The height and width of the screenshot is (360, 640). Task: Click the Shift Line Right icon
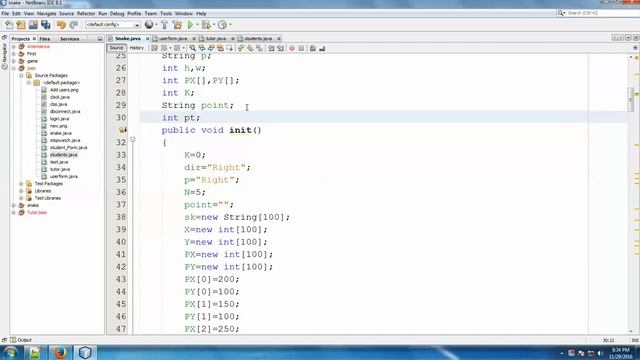(x=280, y=48)
